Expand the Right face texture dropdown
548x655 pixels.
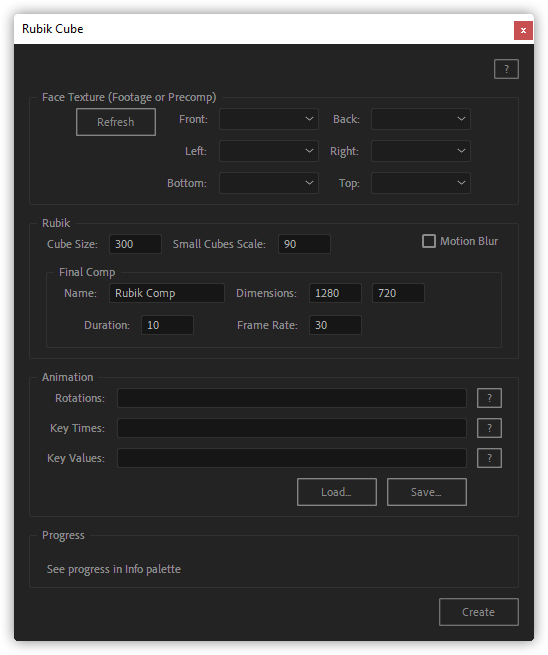[421, 151]
